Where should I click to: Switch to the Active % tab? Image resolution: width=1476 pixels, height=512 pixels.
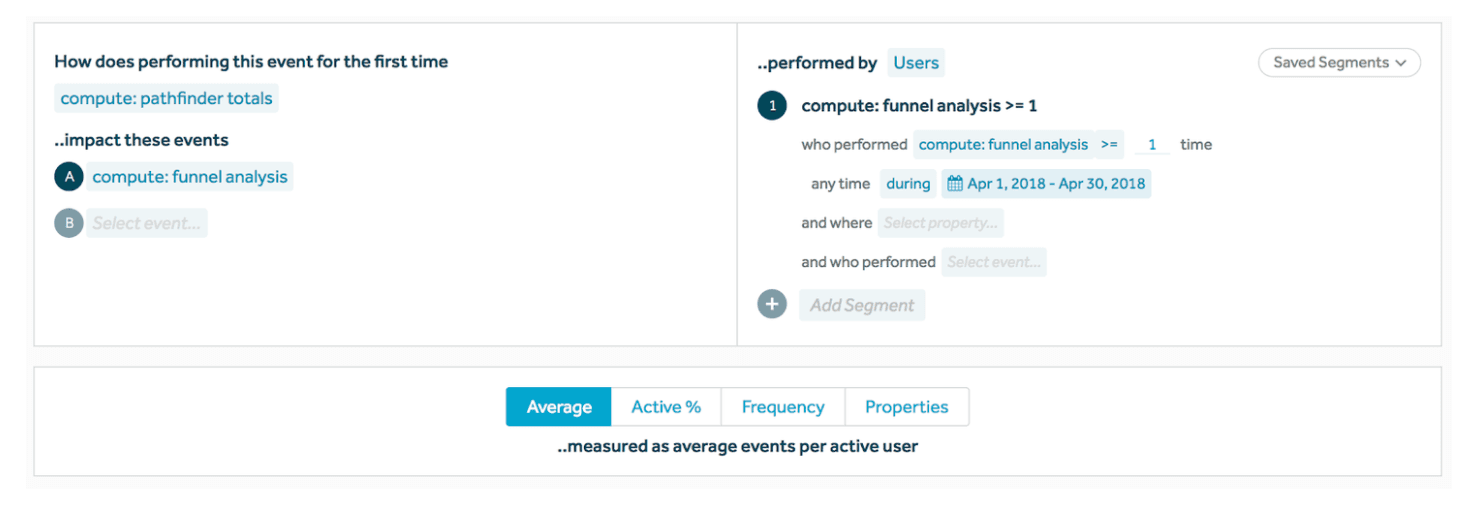(666, 407)
